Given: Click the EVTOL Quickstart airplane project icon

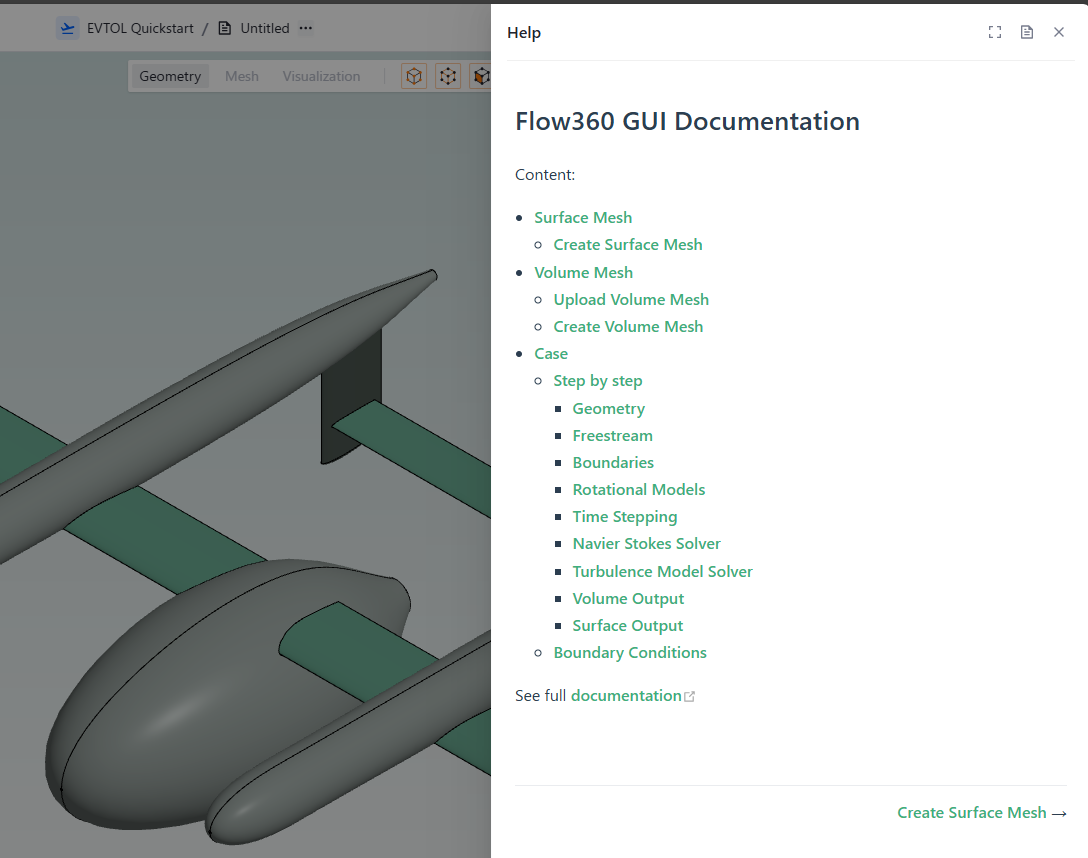Looking at the screenshot, I should (67, 28).
